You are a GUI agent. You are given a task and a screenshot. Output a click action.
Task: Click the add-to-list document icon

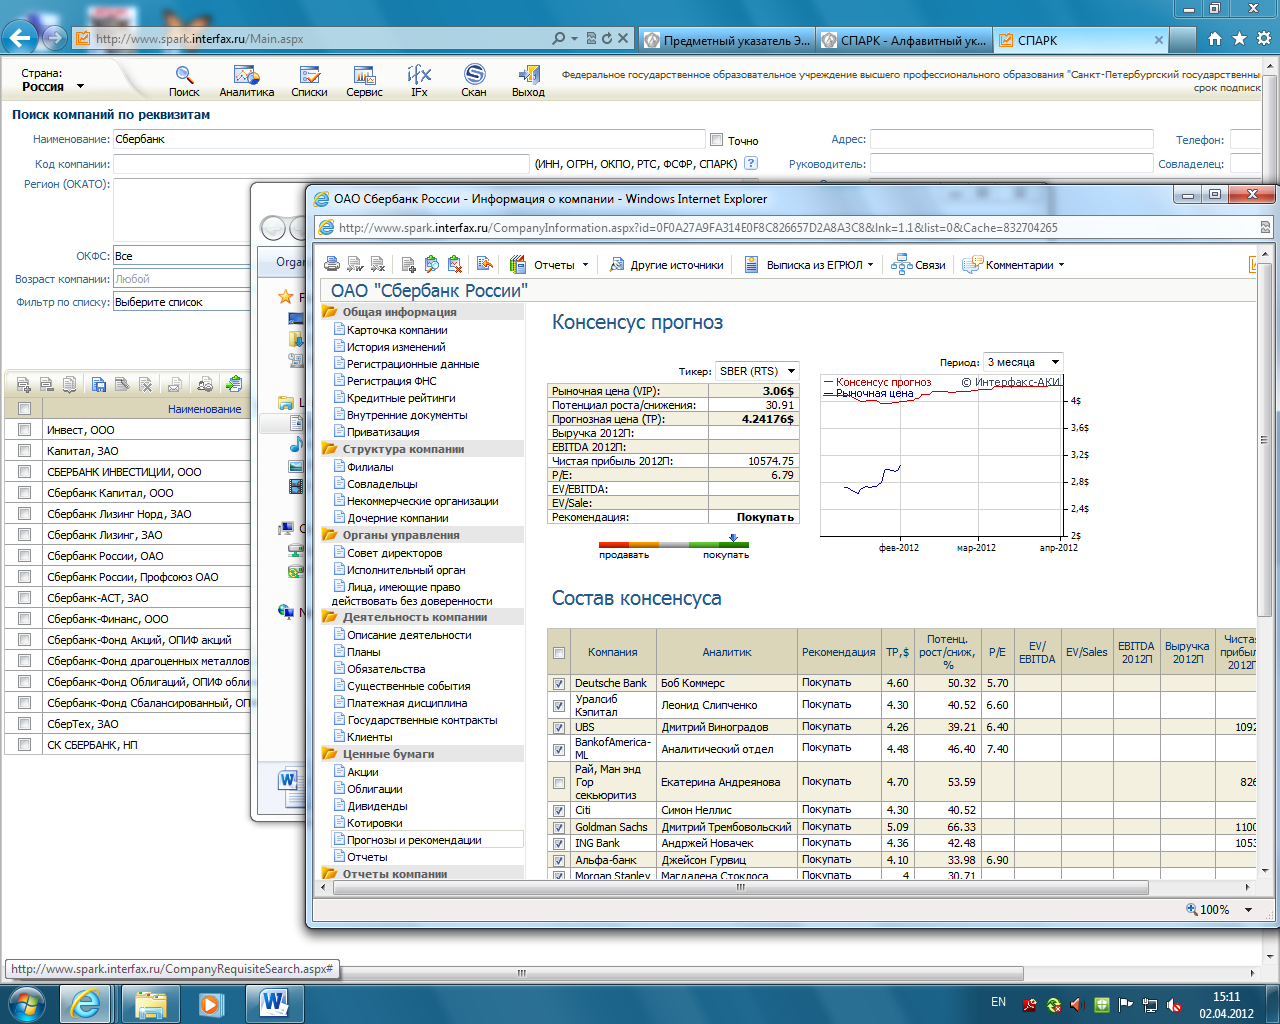(x=409, y=264)
